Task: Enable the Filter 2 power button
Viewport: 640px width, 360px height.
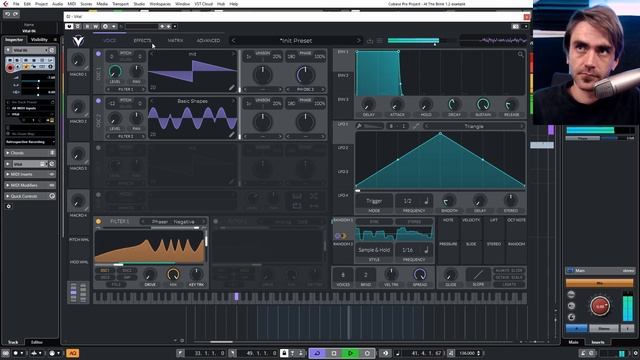Action: click(x=216, y=221)
